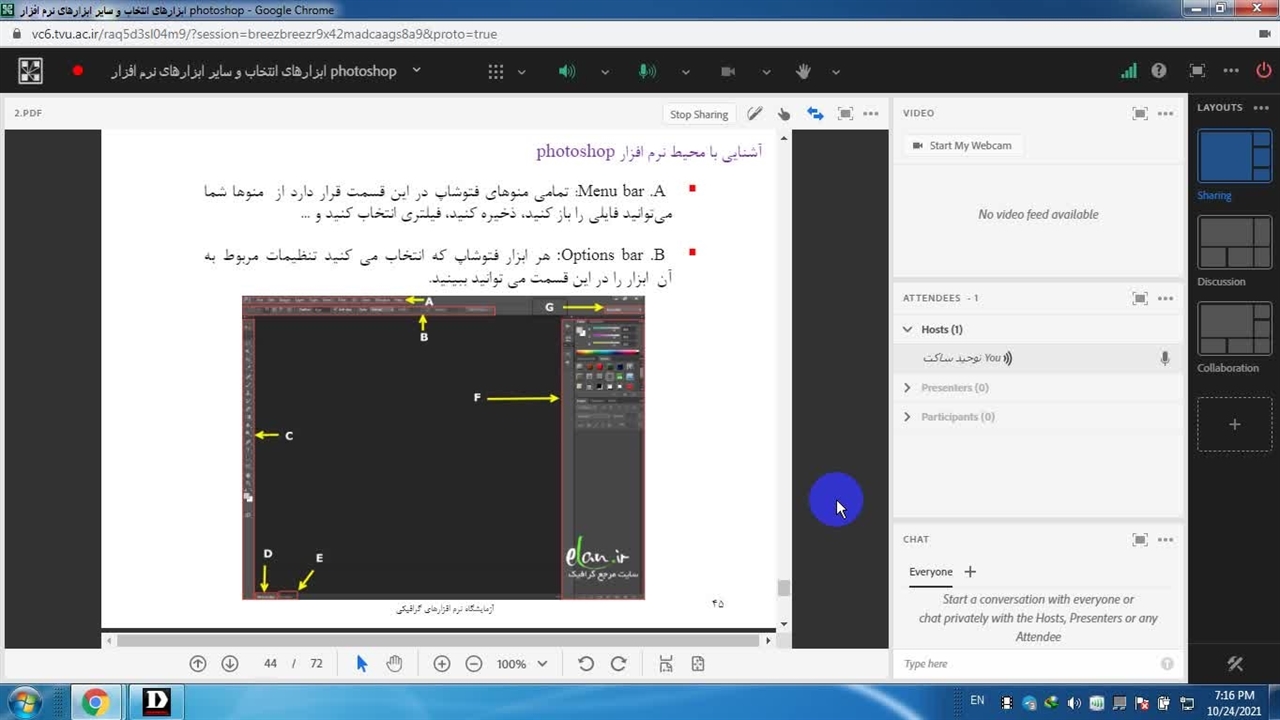Open the 100% zoom level dropdown
Image resolution: width=1280 pixels, height=720 pixels.
(x=542, y=664)
